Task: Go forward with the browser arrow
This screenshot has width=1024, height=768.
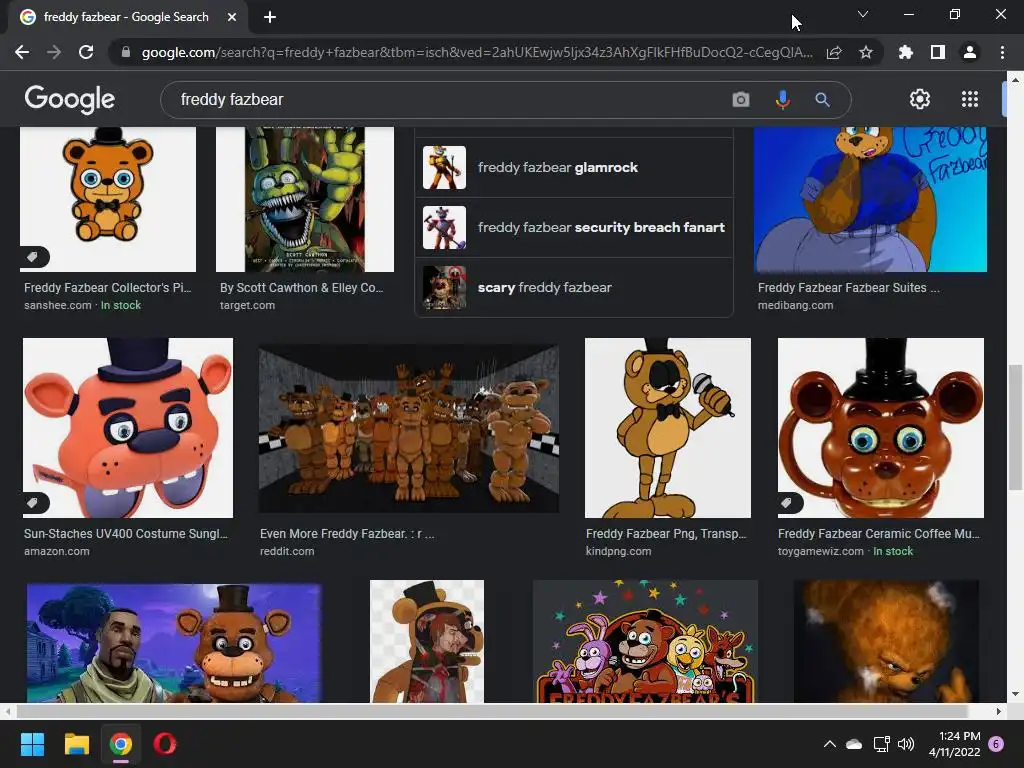Action: [54, 52]
